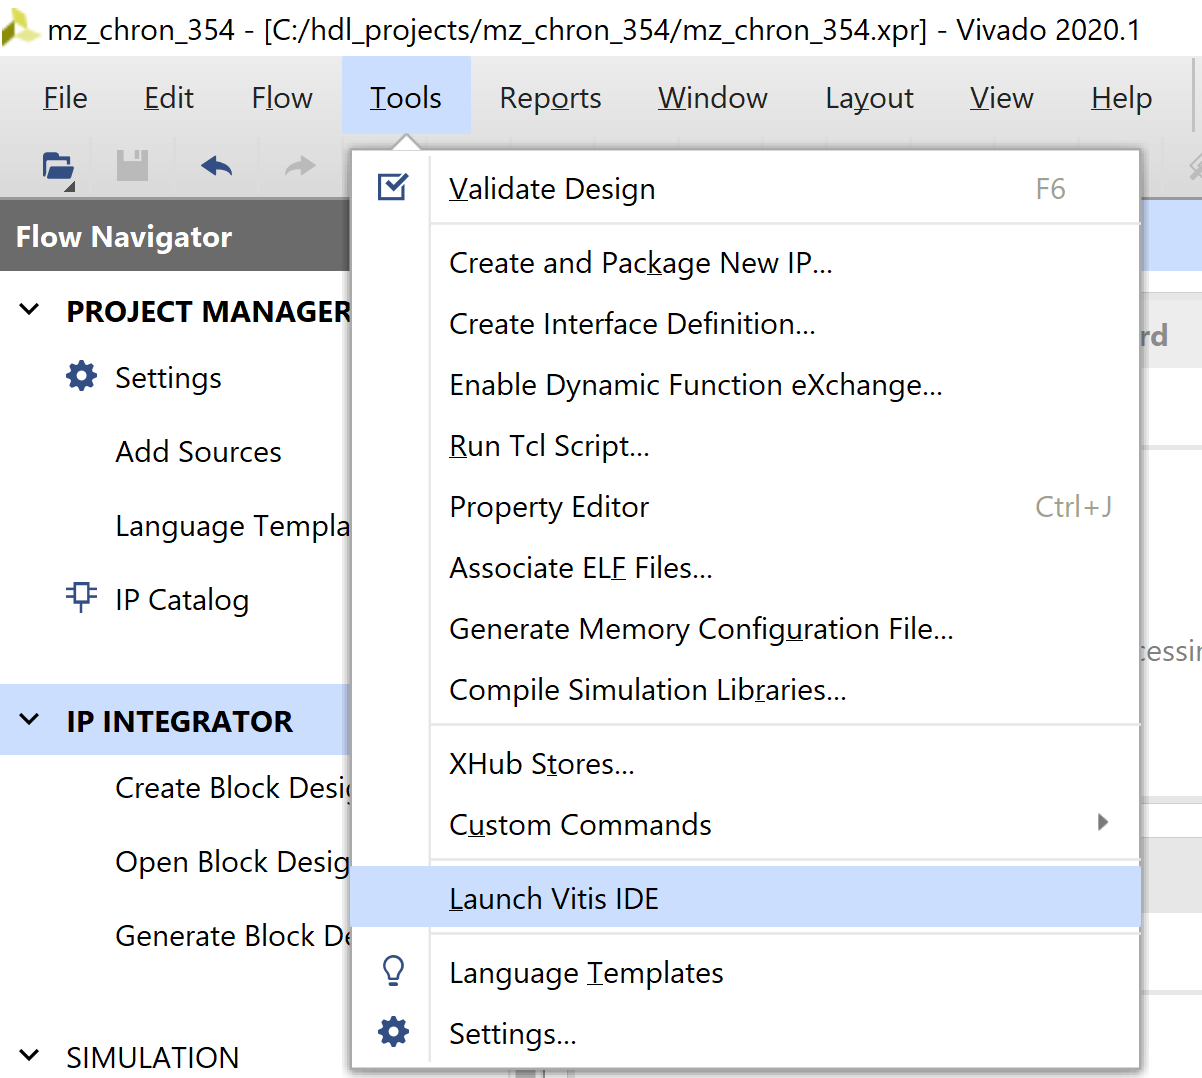Click Open Block Design link
This screenshot has width=1202, height=1078.
coord(232,862)
